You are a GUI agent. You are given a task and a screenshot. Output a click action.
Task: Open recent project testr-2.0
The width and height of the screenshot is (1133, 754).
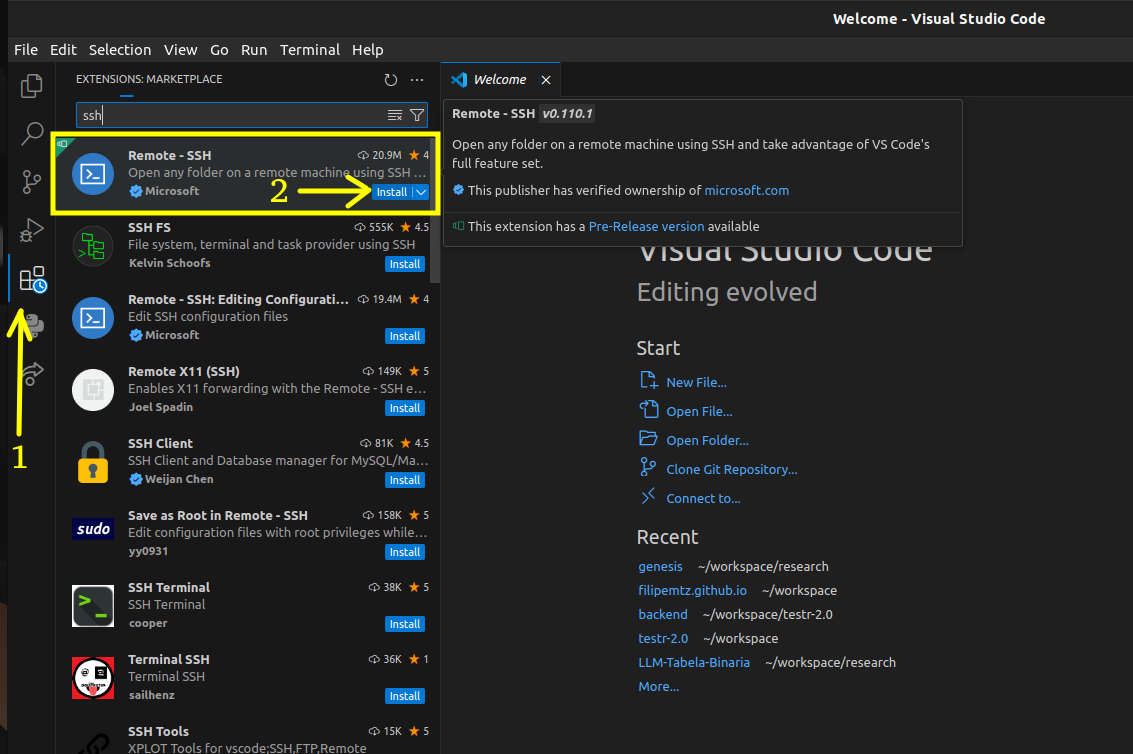(663, 638)
